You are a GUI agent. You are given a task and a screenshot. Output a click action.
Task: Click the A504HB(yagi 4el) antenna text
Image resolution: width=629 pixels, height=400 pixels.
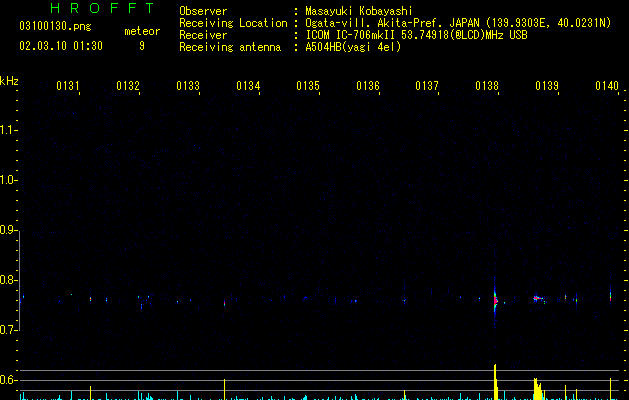click(x=353, y=47)
